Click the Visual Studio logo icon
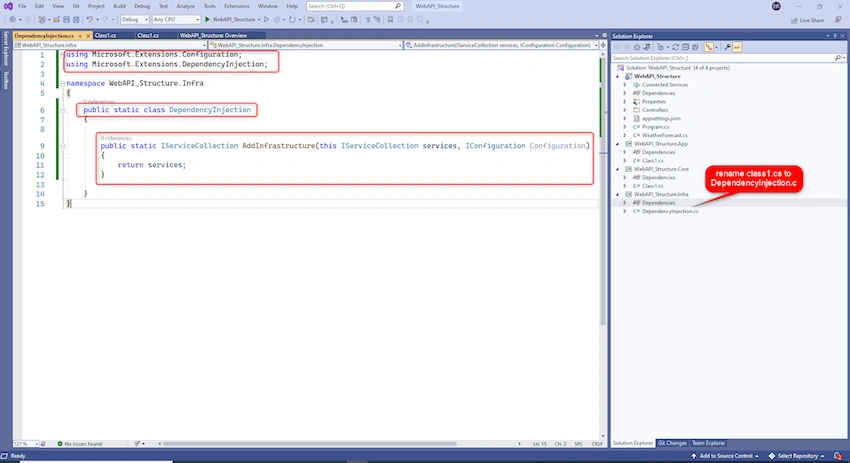Image resolution: width=850 pixels, height=463 pixels. point(8,6)
